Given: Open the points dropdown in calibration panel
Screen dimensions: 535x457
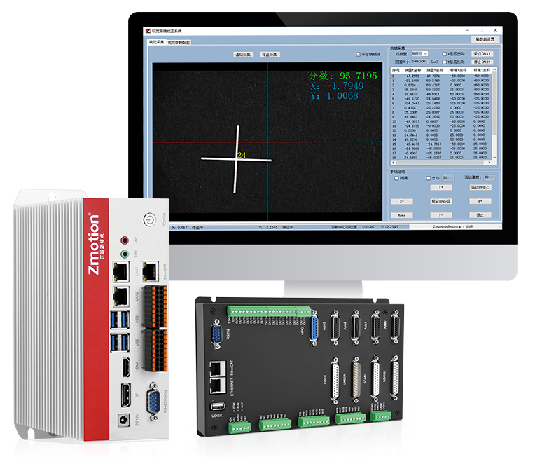Looking at the screenshot, I should [419, 54].
